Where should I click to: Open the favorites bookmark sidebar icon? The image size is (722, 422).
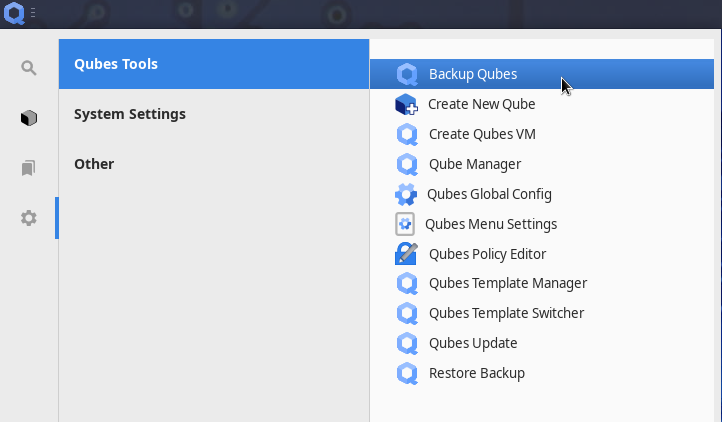pyautogui.click(x=29, y=168)
